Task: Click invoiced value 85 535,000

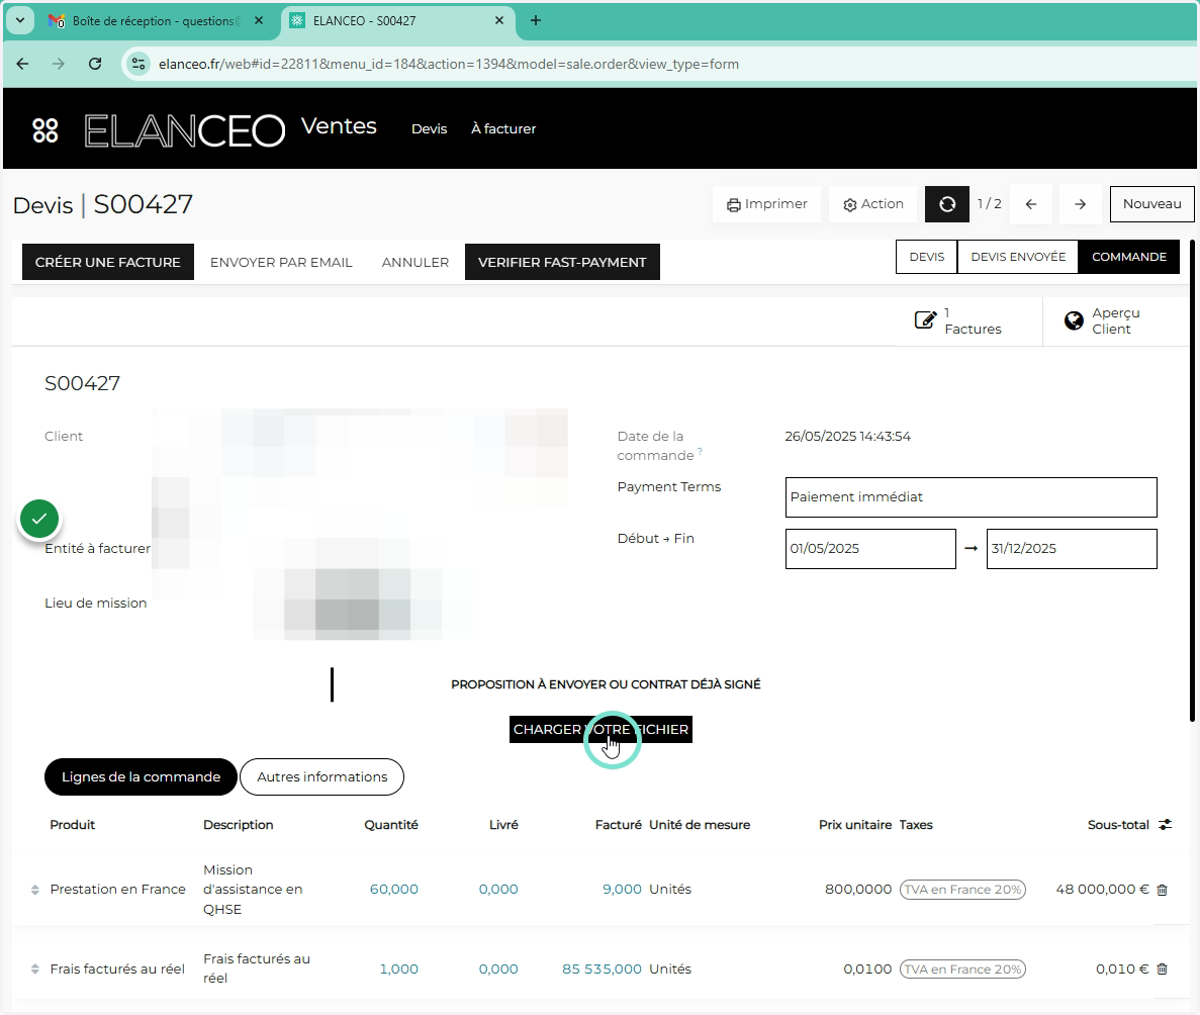Action: (602, 969)
